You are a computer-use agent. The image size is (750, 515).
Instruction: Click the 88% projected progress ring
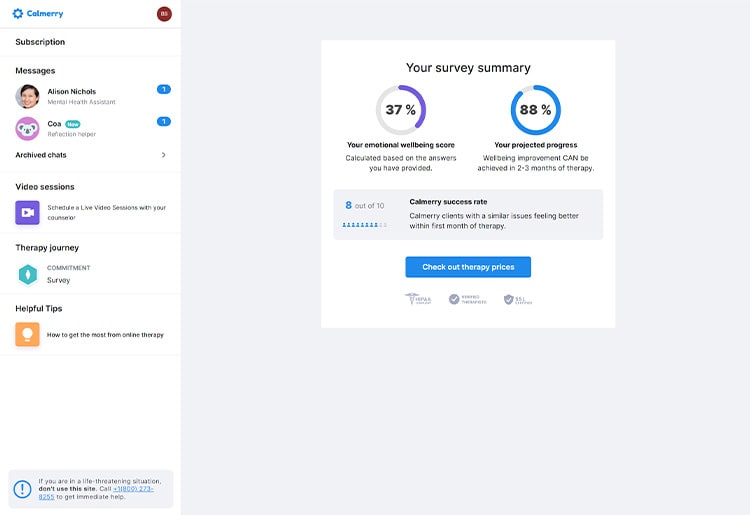tap(536, 110)
